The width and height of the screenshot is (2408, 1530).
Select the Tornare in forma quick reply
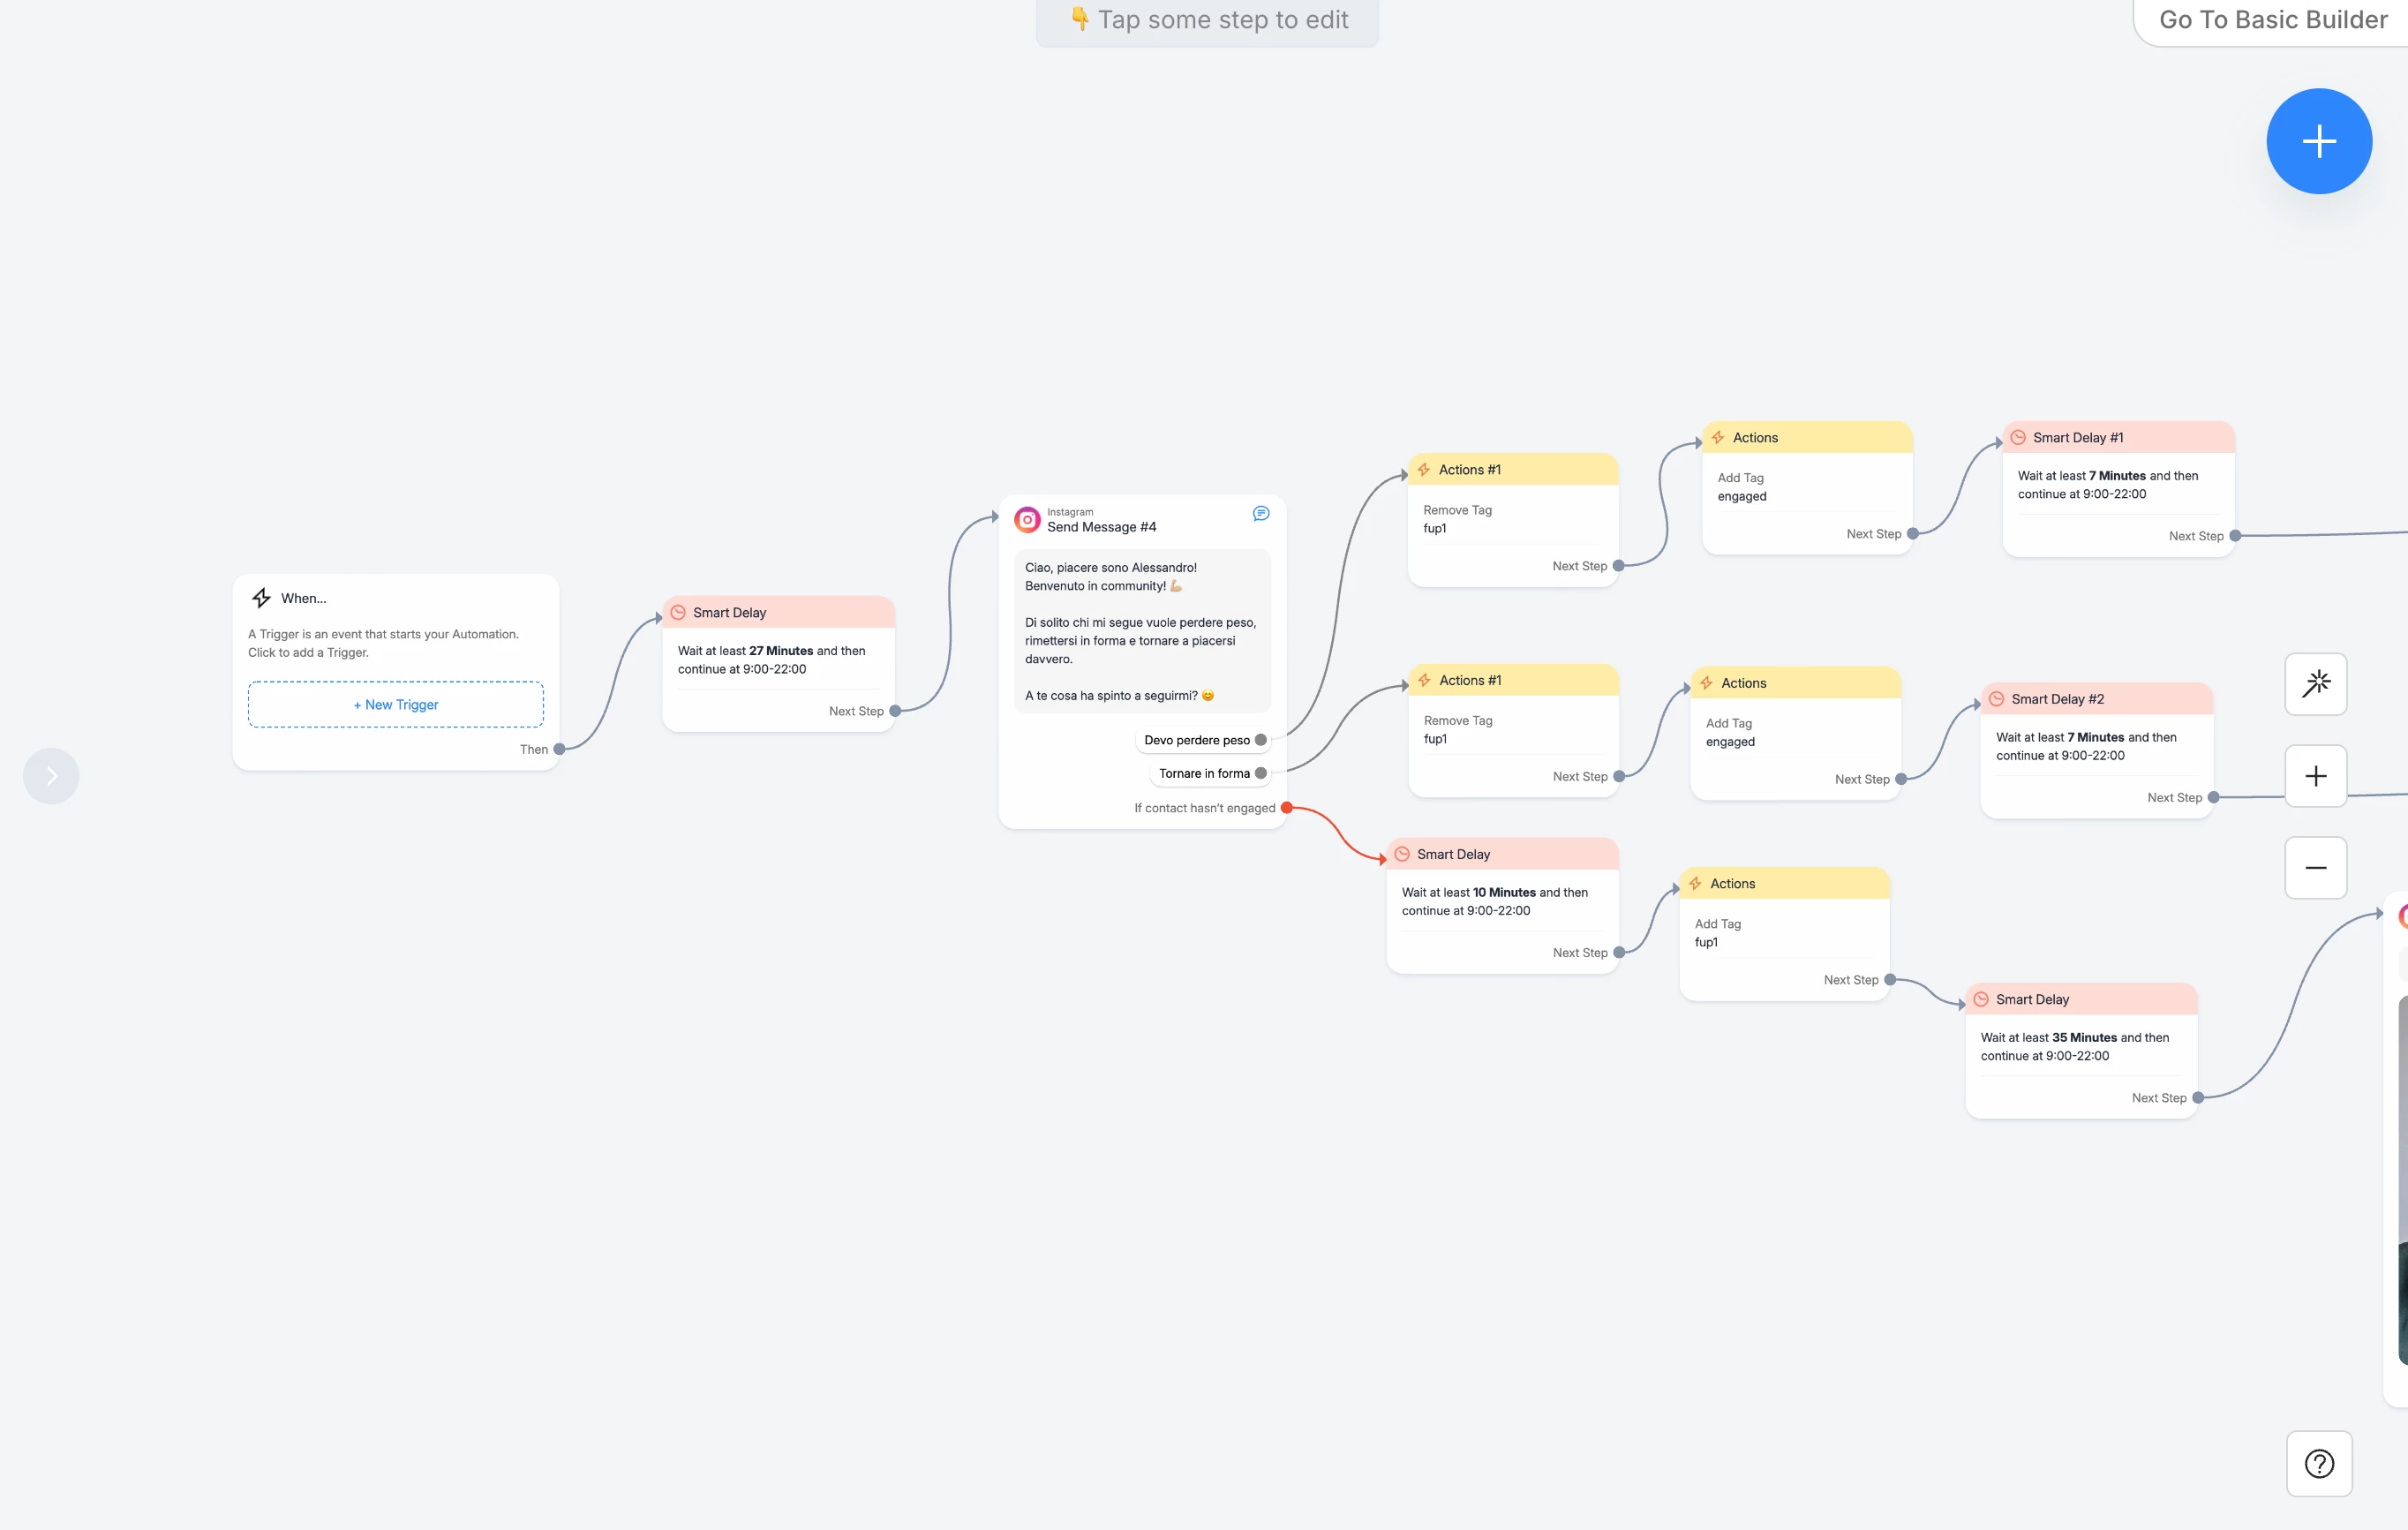1203,773
